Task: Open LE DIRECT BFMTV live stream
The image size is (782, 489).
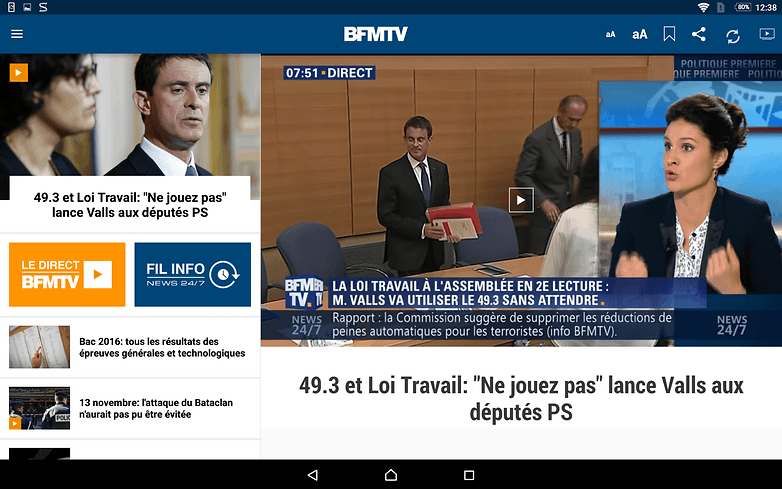Action: tap(67, 274)
